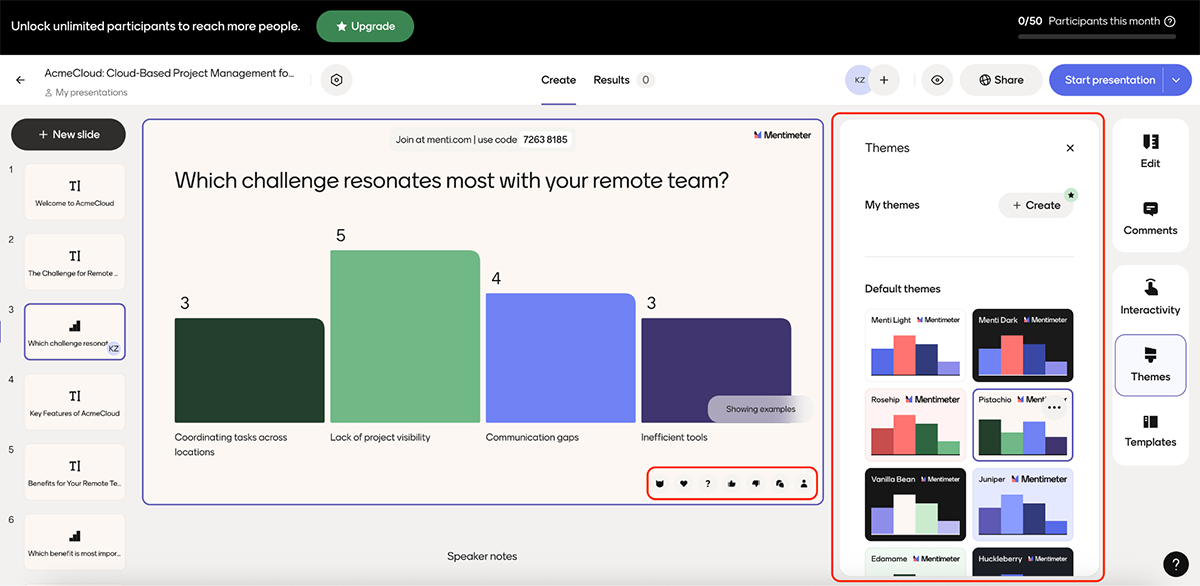Click the Upgrade button
This screenshot has height=586, width=1200.
coord(365,26)
